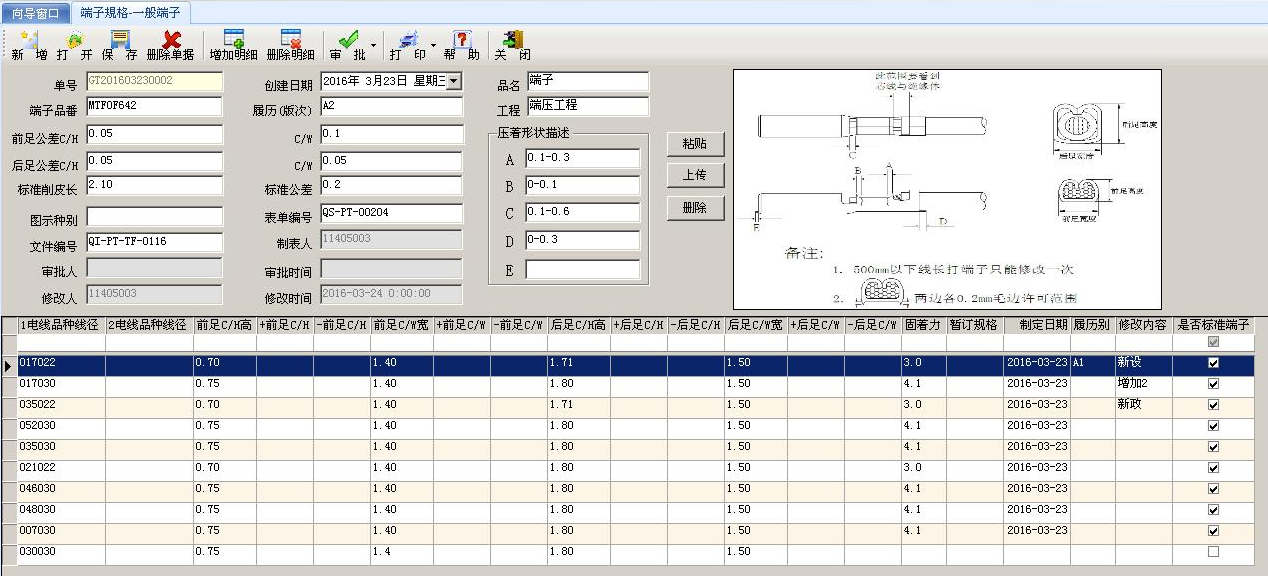Expand the 打印 dropdown arrow
The image size is (1268, 576).
(x=433, y=45)
